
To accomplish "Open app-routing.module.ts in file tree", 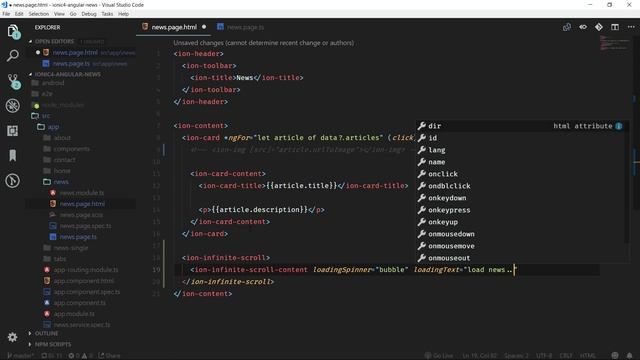I will [86, 270].
